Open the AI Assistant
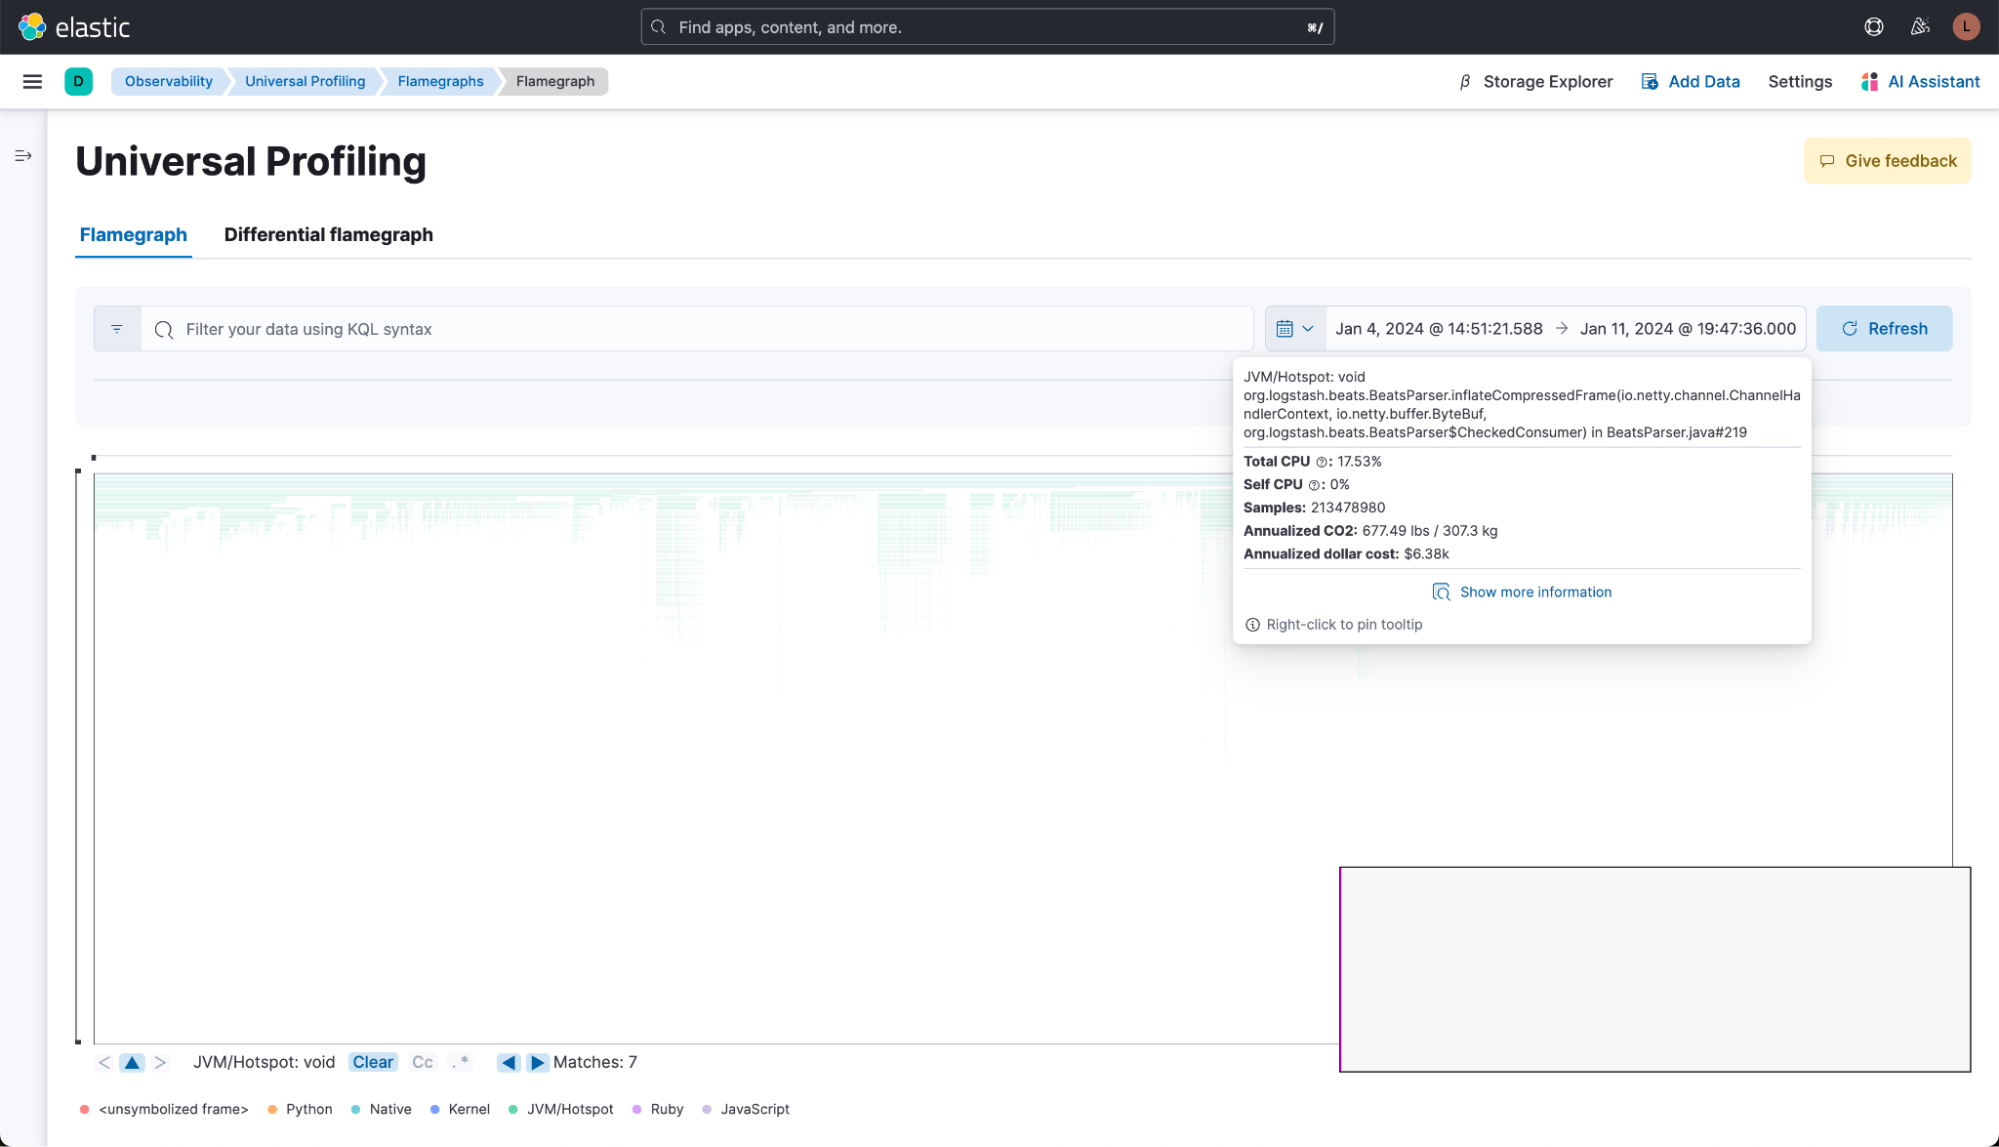The height and width of the screenshot is (1147, 1999). coord(1920,82)
